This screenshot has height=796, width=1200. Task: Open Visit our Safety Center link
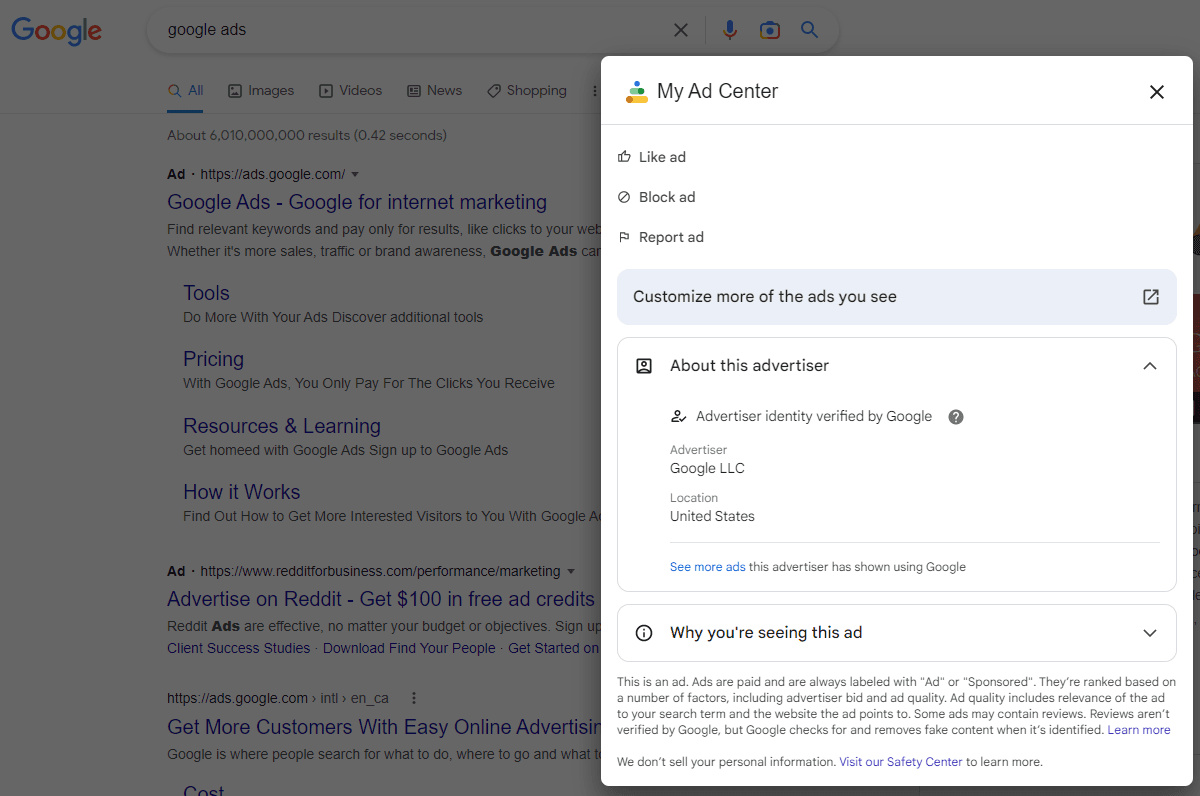[901, 762]
